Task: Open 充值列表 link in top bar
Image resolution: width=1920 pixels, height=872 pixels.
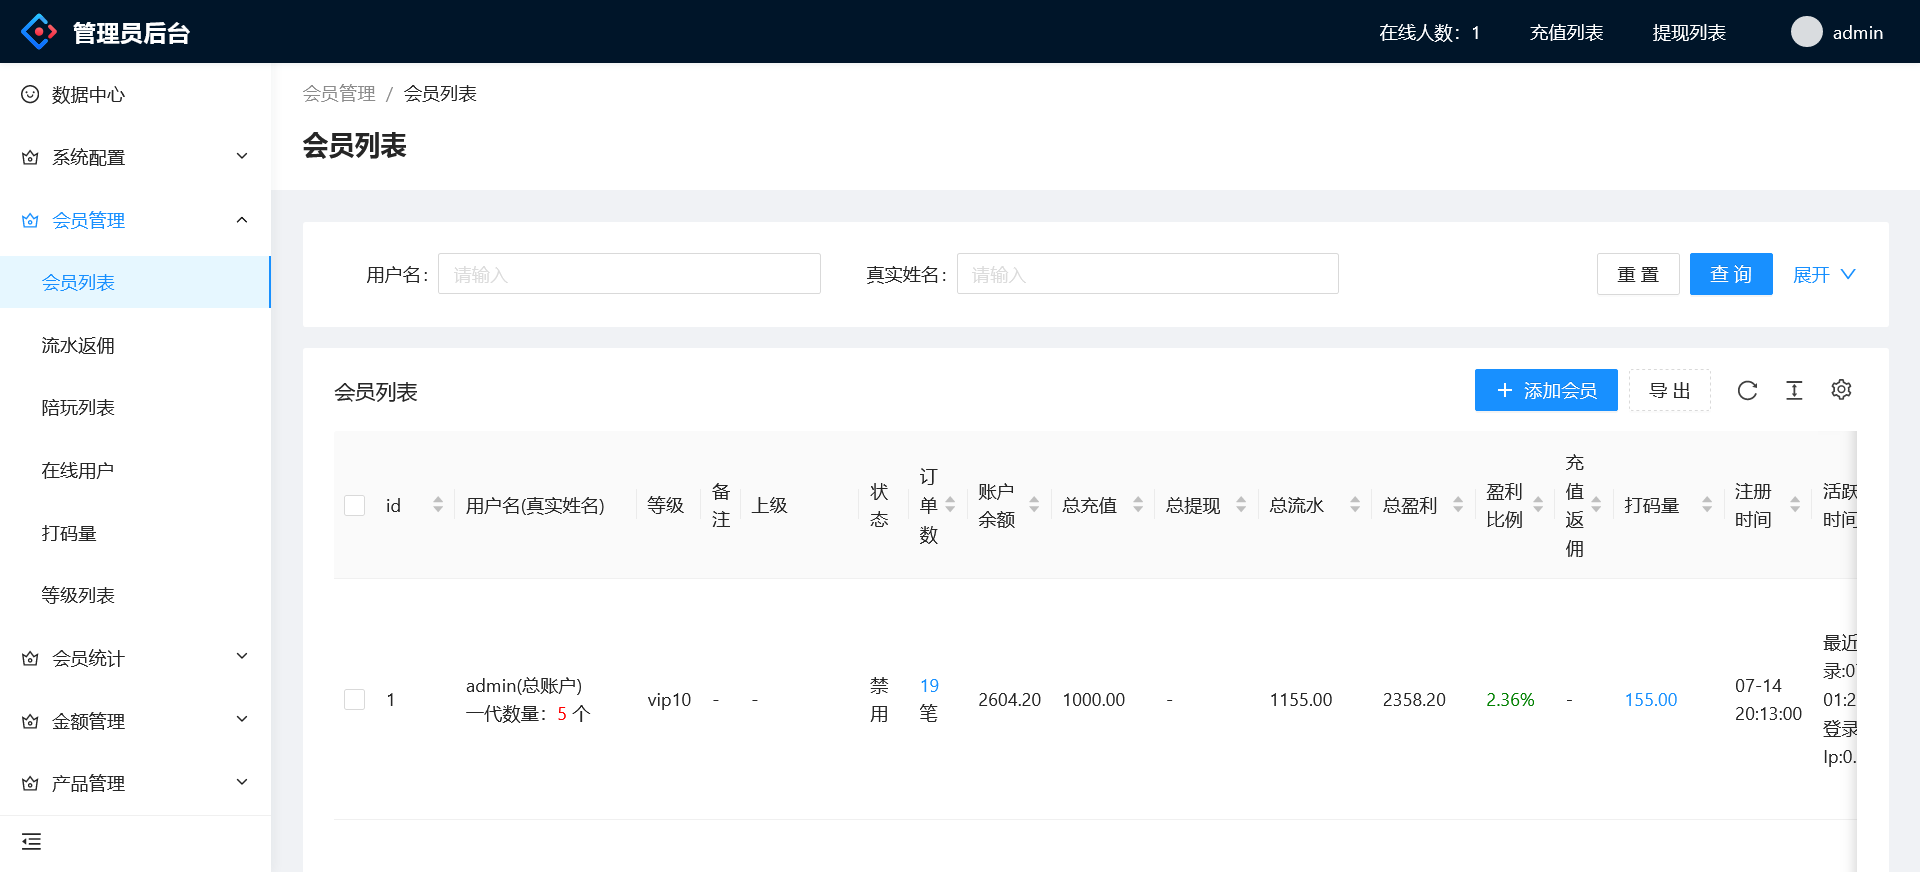Action: pos(1566,33)
